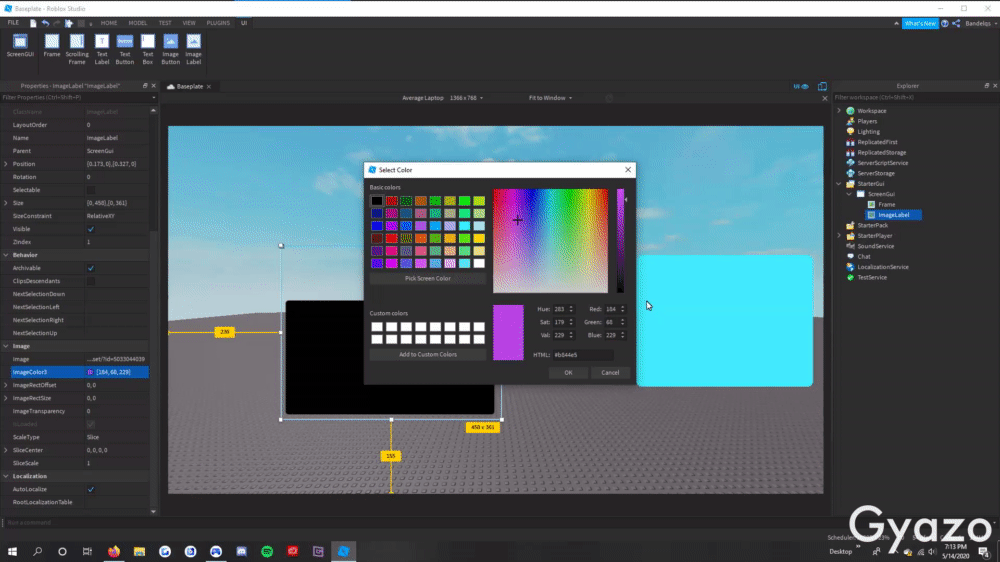1000x562 pixels.
Task: Switch to the PLUGINS ribbon tab
Action: tap(218, 23)
